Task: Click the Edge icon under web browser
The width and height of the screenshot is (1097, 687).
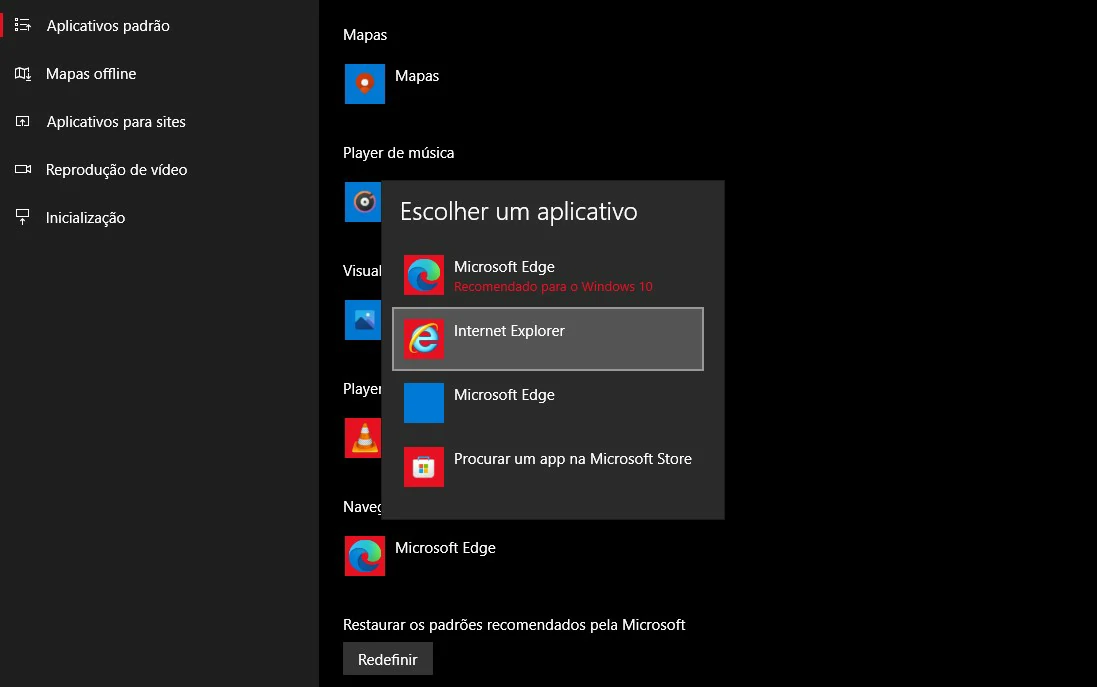Action: [365, 556]
